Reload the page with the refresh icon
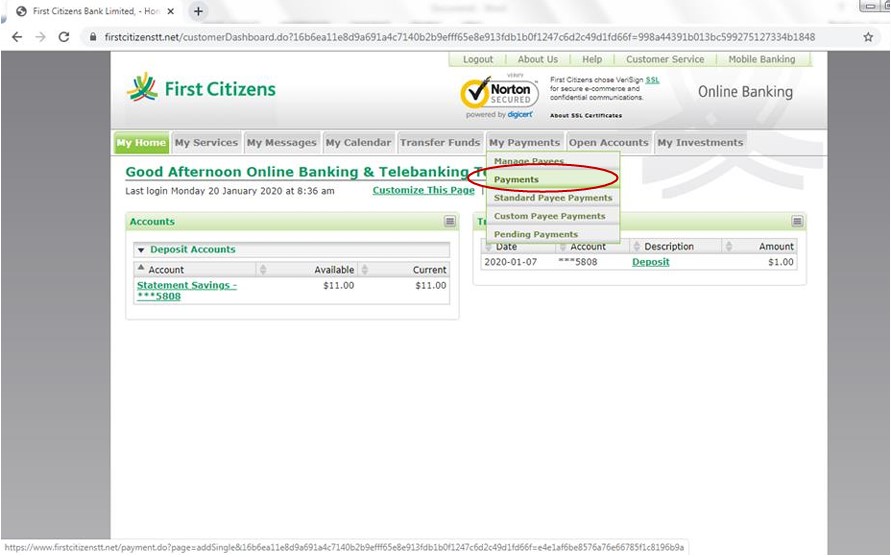The image size is (891, 557). (64, 37)
